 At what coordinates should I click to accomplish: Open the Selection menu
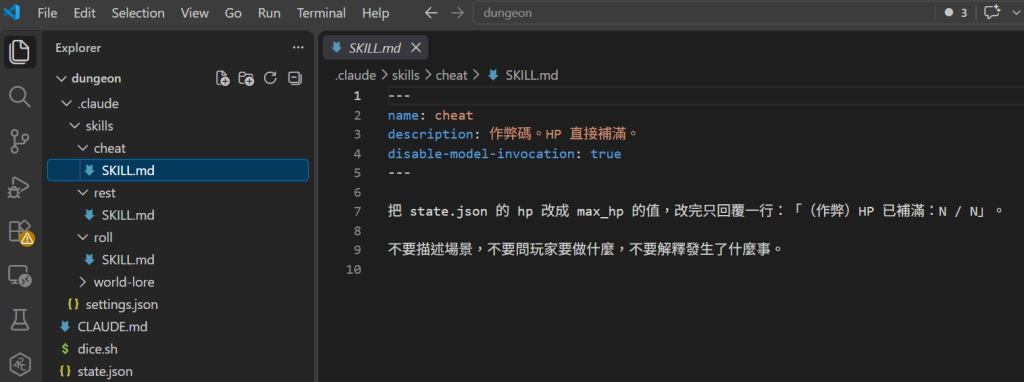click(x=137, y=13)
